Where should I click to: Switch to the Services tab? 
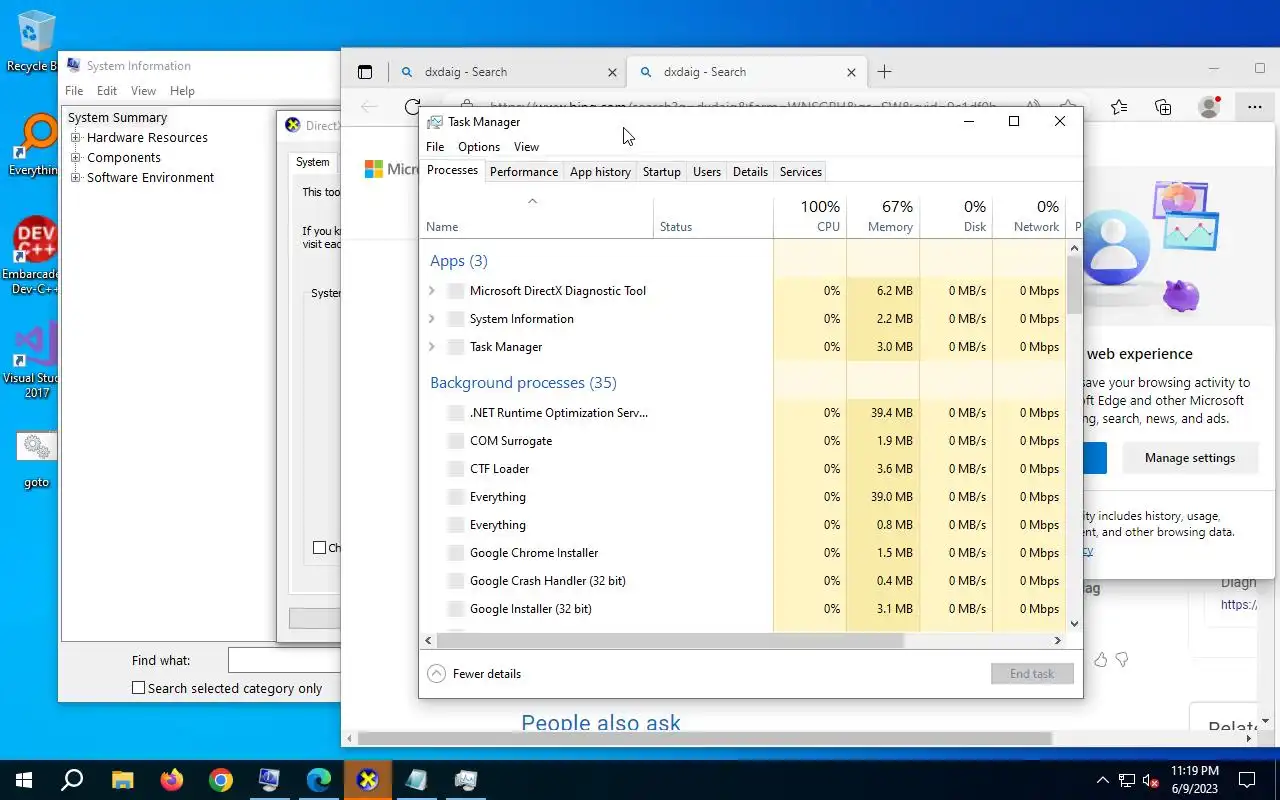[801, 172]
